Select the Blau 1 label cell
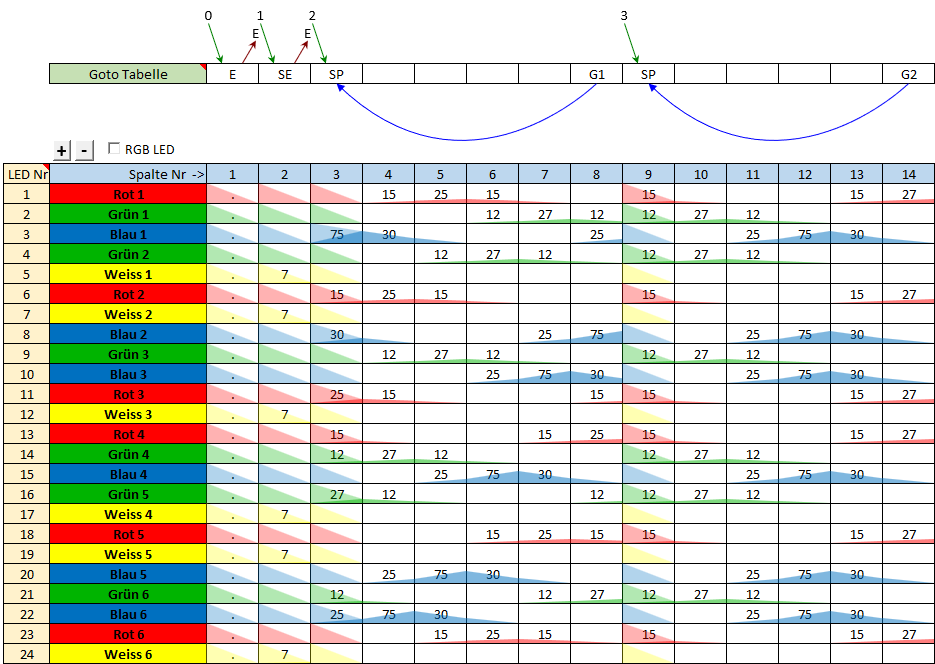Screen dimensions: 935x664 point(128,234)
